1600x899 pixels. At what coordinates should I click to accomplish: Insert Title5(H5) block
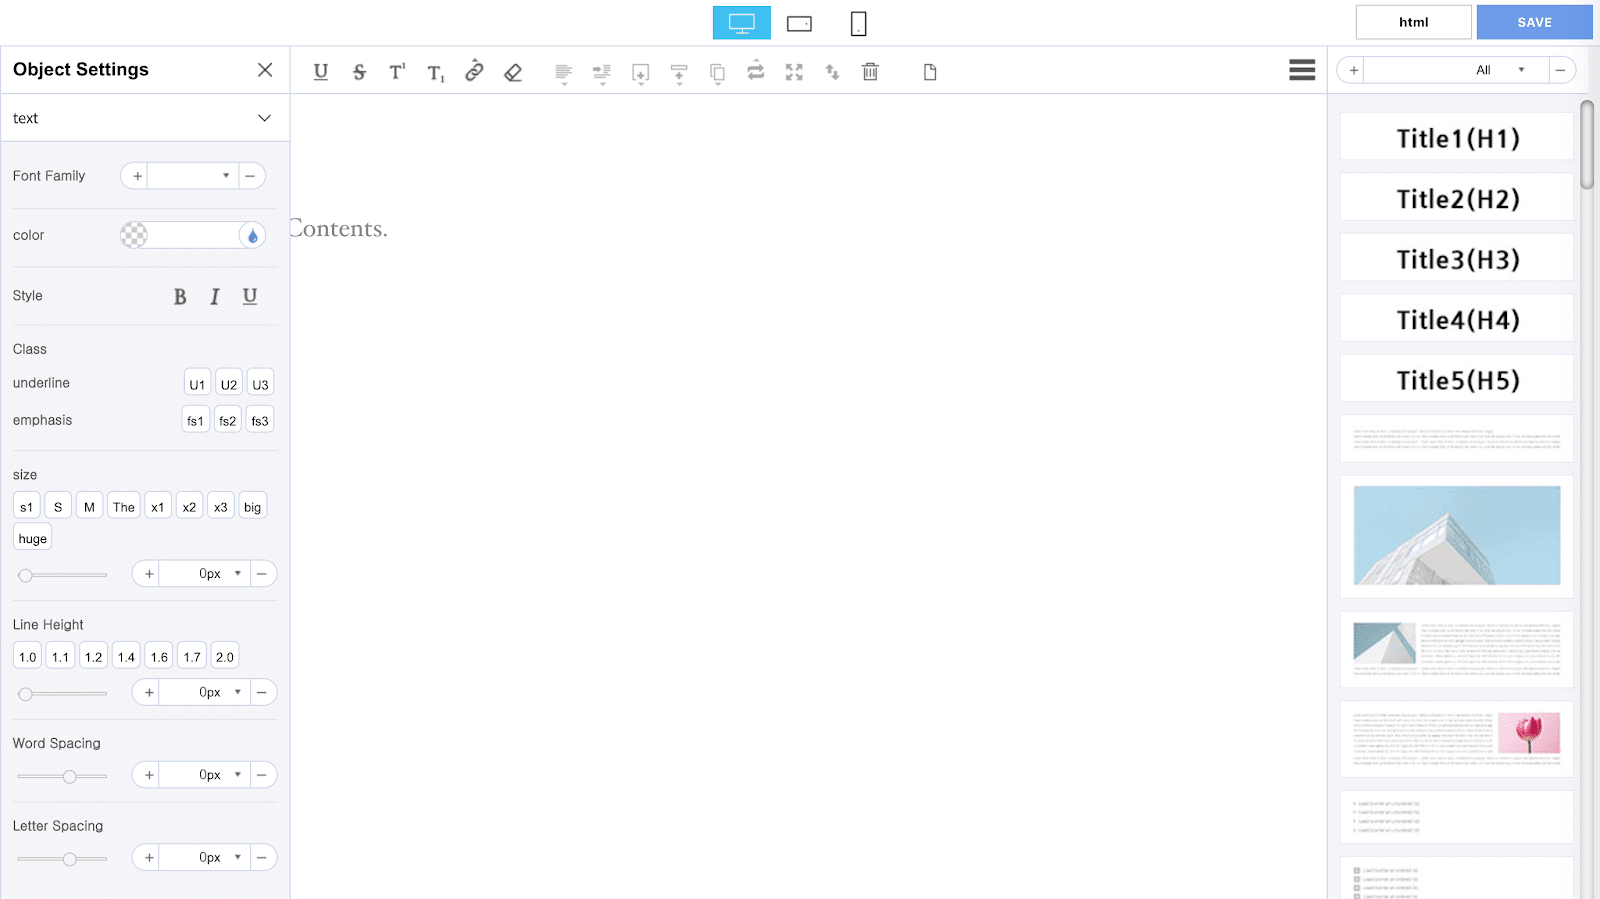(x=1457, y=379)
